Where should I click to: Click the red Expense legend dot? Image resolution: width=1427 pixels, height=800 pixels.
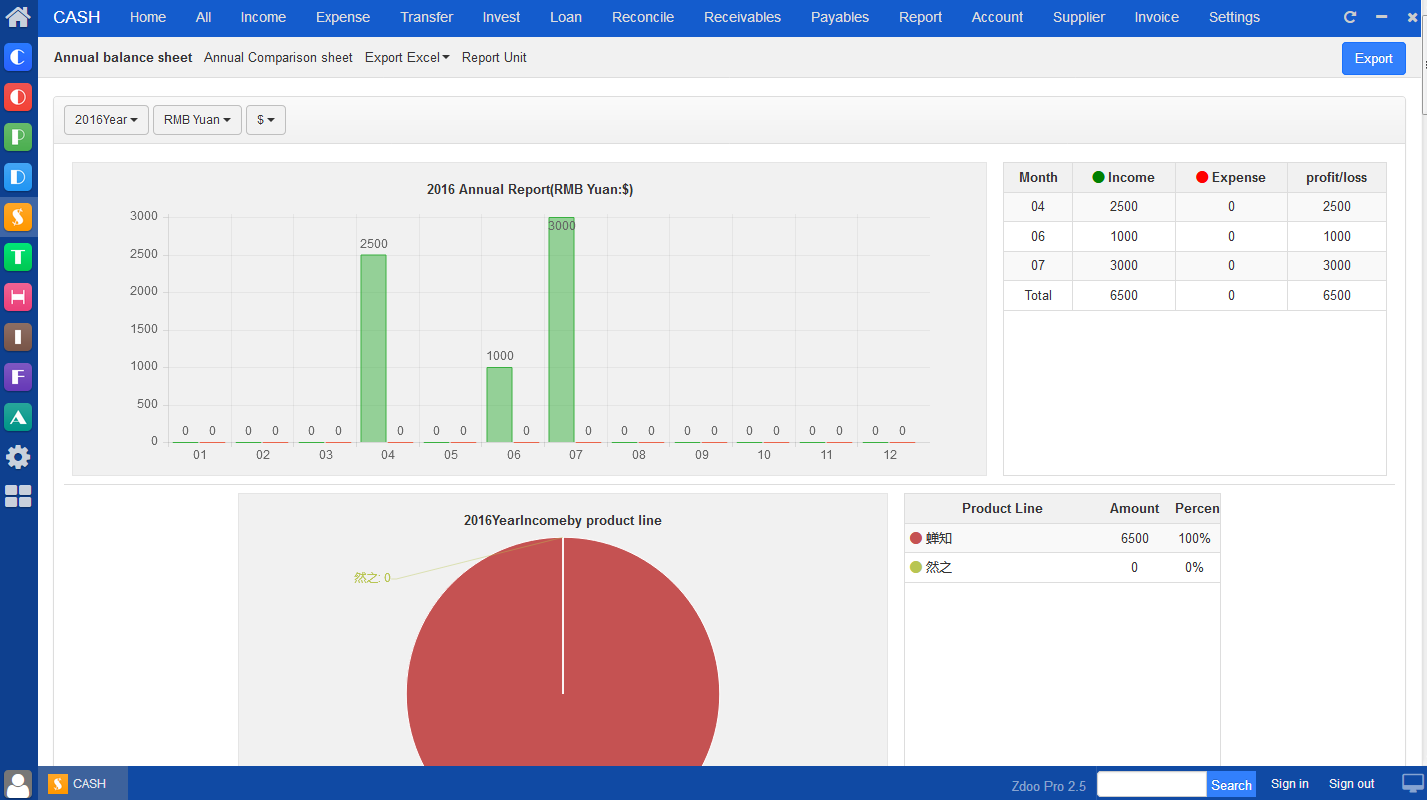[1202, 178]
